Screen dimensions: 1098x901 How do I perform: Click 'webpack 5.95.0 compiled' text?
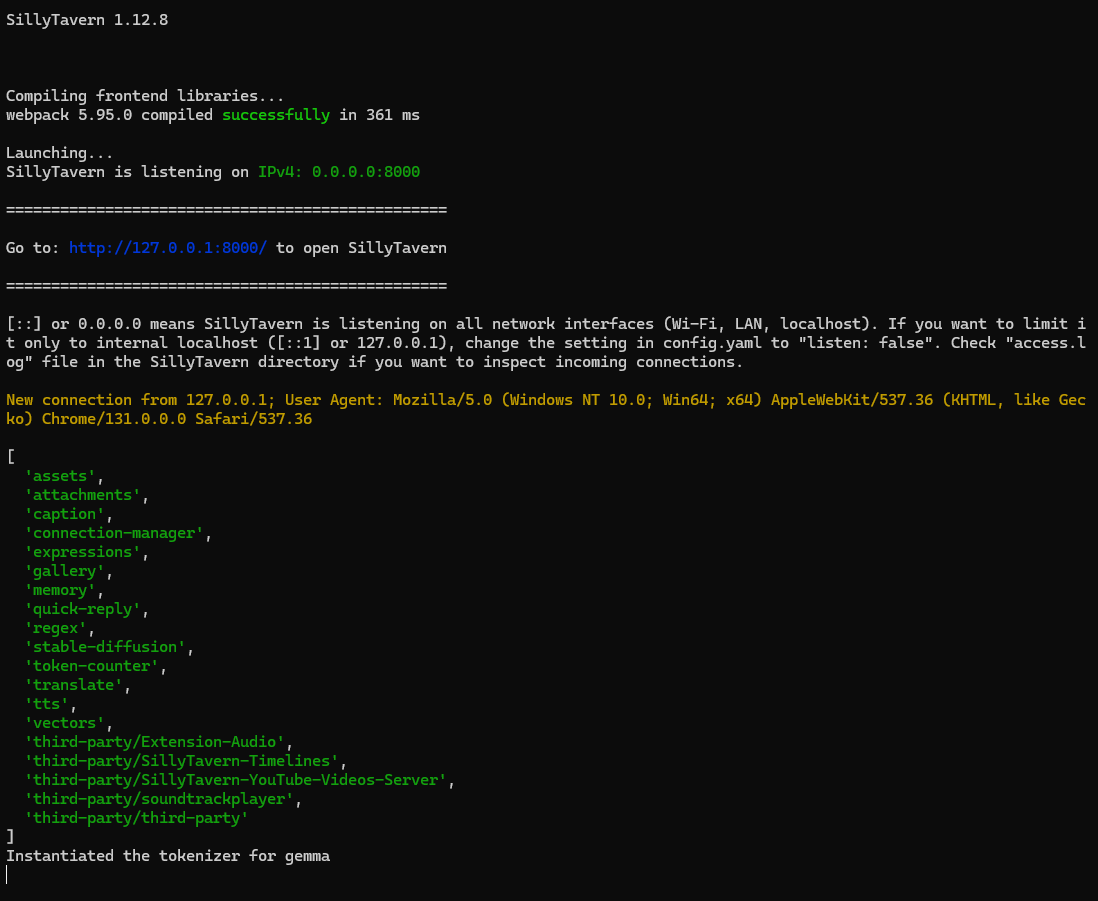[x=109, y=115]
